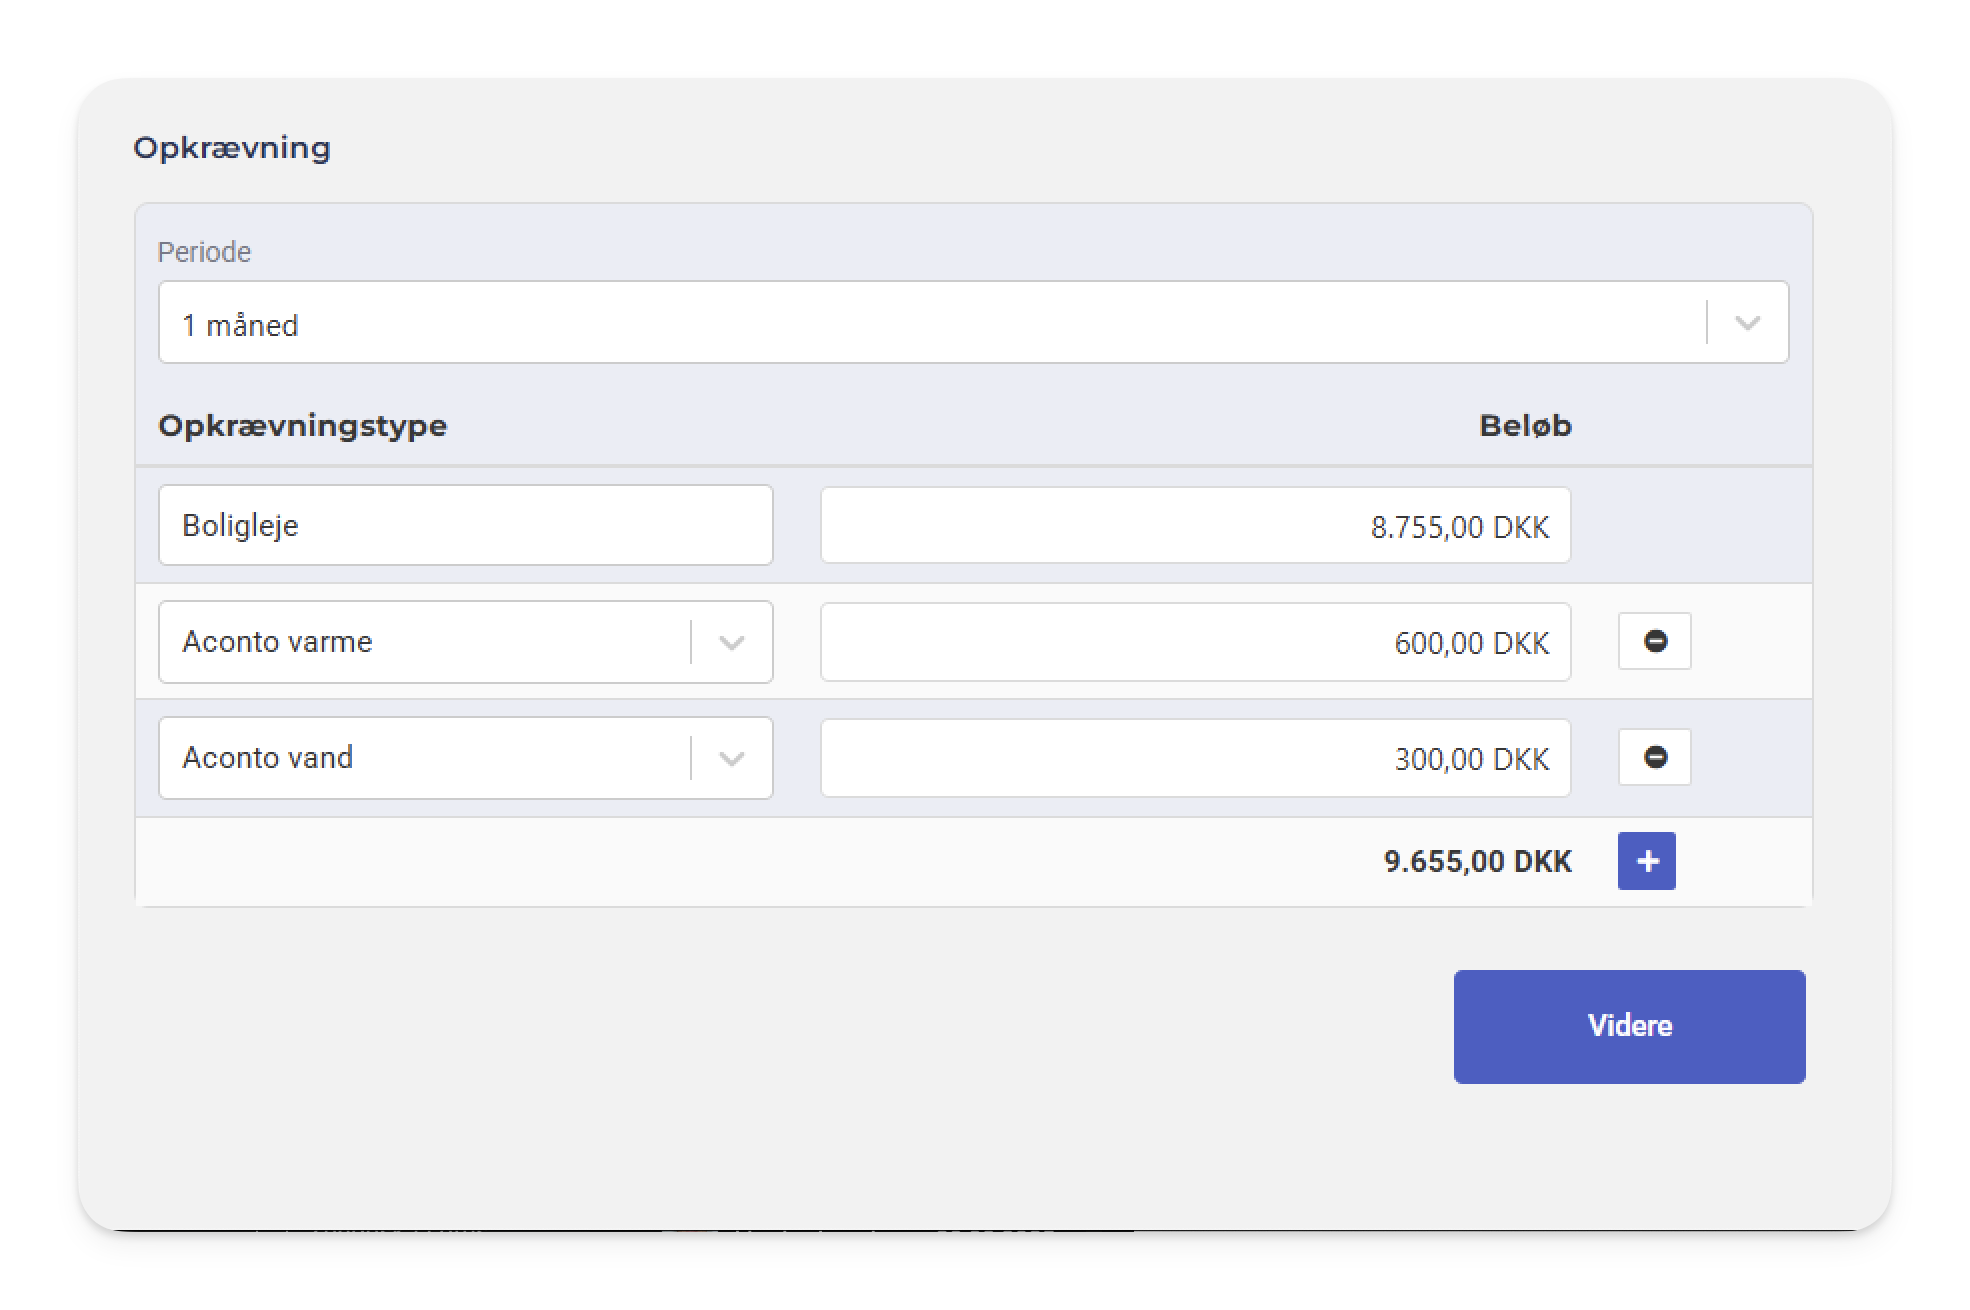
Task: Open the Aconto vand type dropdown
Action: click(466, 758)
